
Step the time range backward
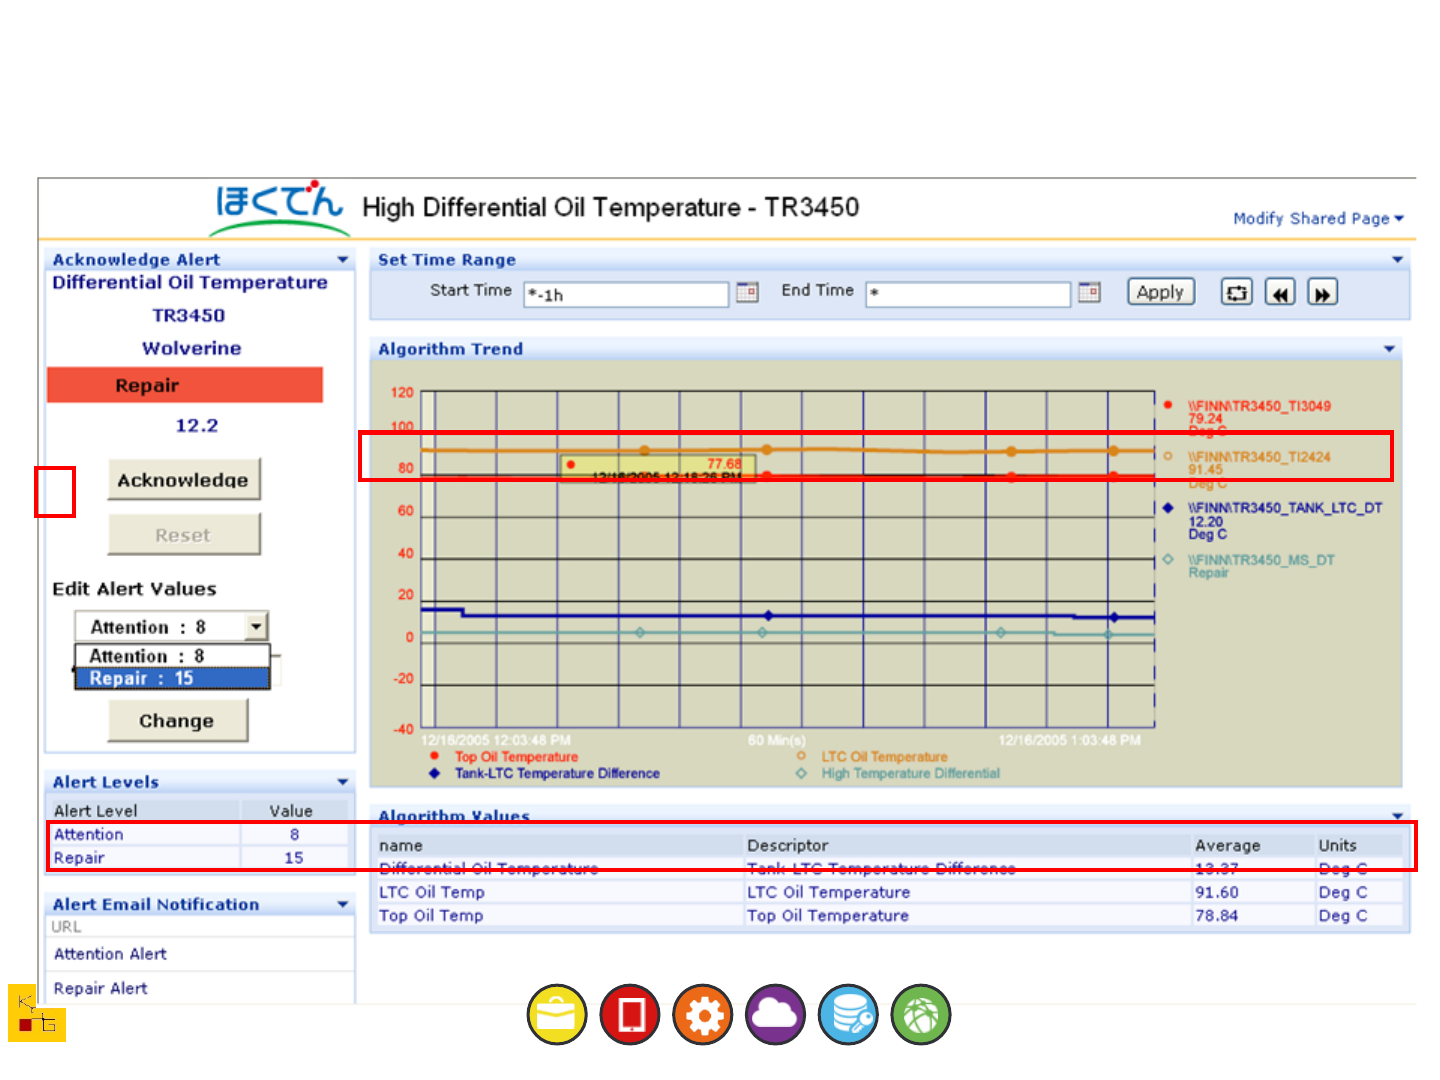coord(1280,293)
